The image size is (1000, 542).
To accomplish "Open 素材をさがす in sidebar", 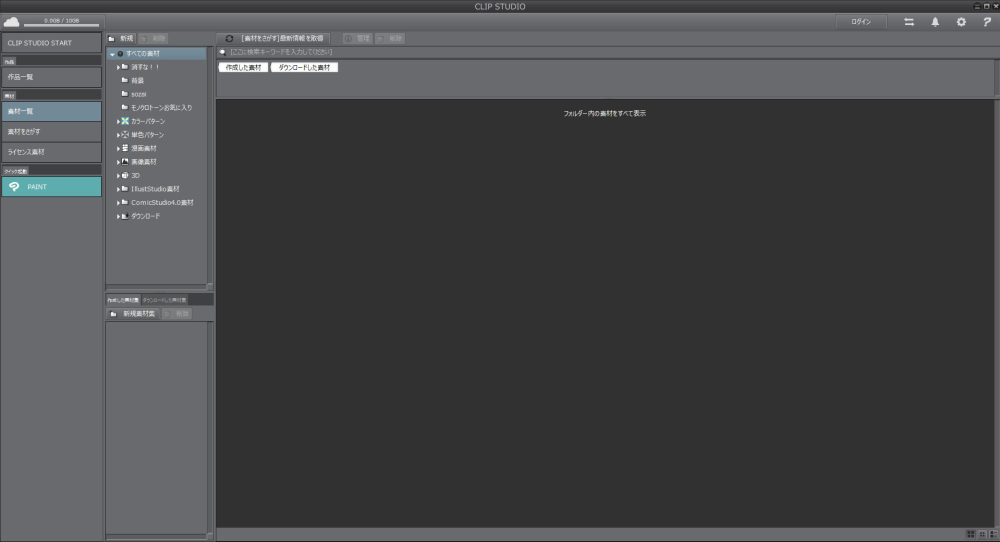I will point(51,131).
